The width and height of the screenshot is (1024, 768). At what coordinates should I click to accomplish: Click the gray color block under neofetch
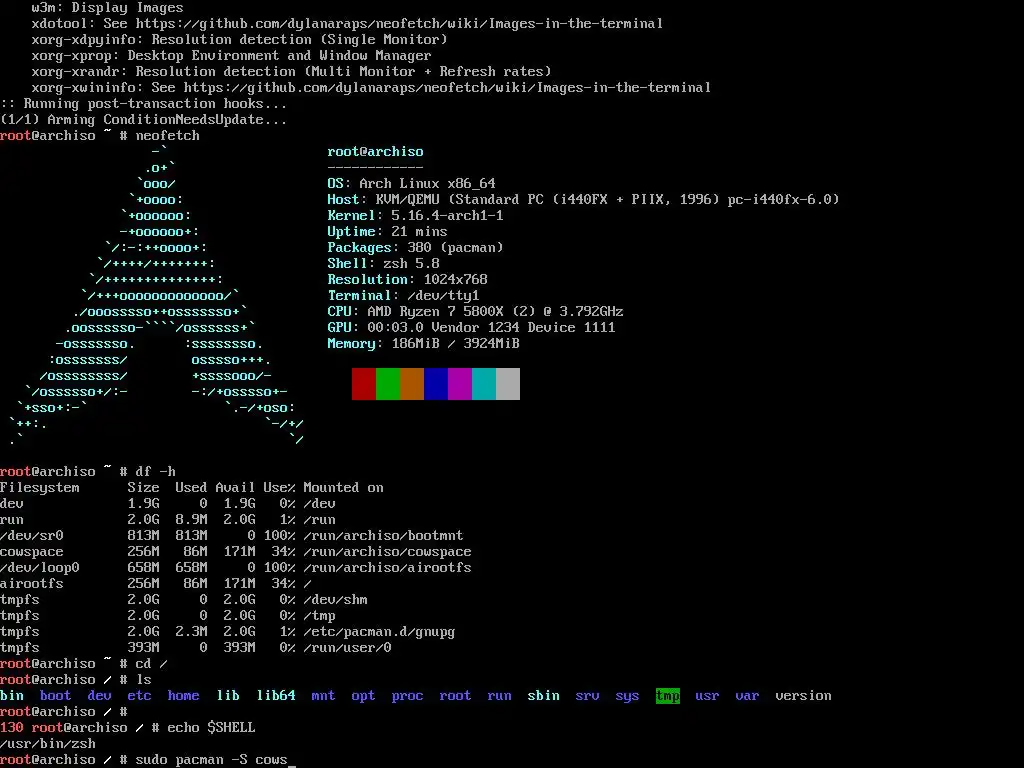(x=508, y=383)
